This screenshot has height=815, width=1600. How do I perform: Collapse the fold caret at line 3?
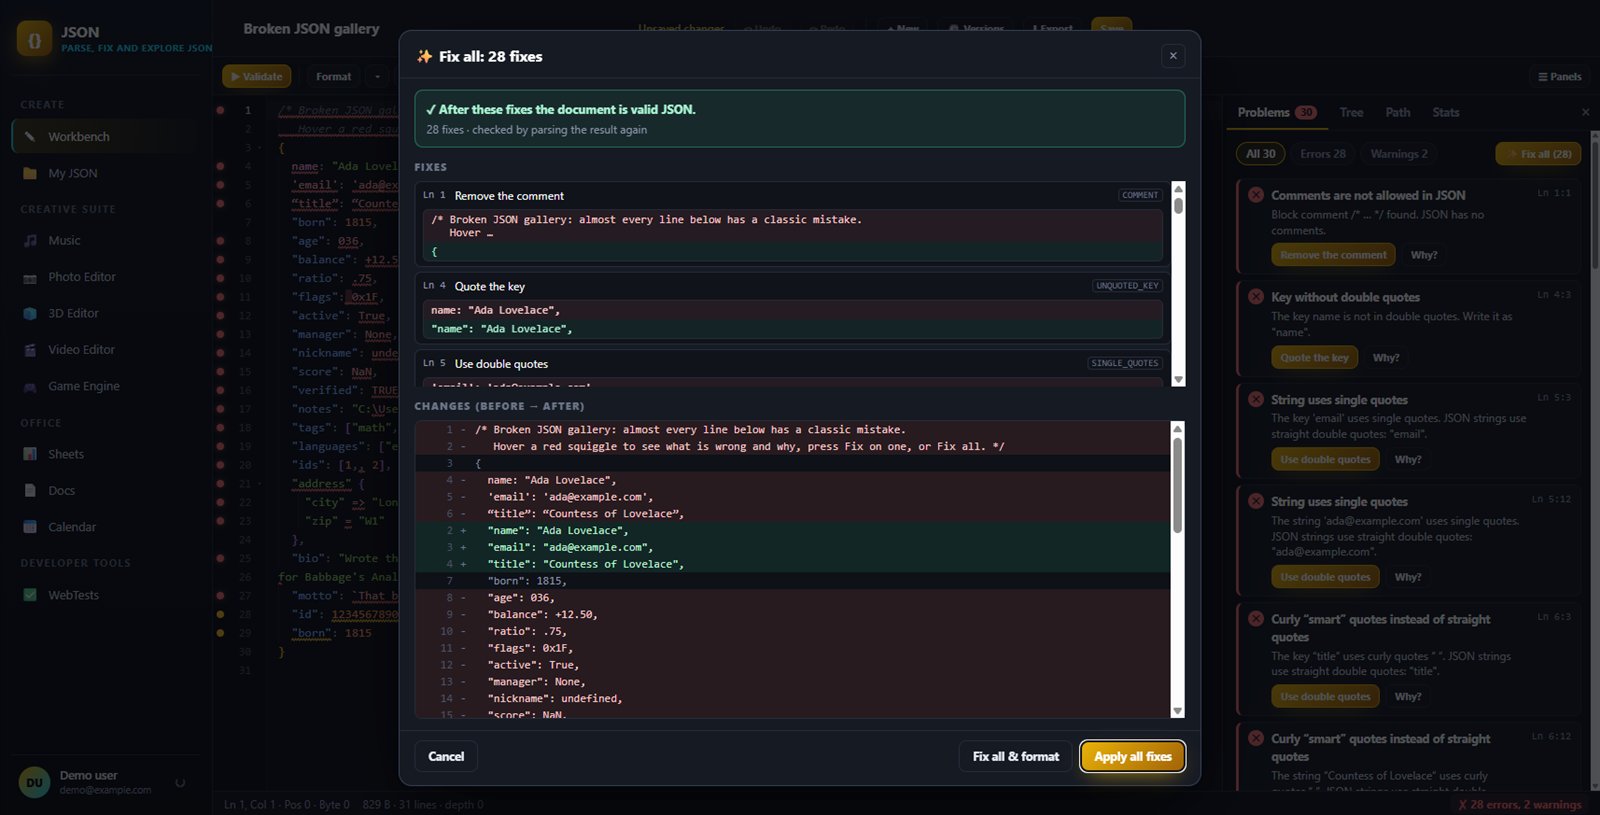tap(262, 148)
